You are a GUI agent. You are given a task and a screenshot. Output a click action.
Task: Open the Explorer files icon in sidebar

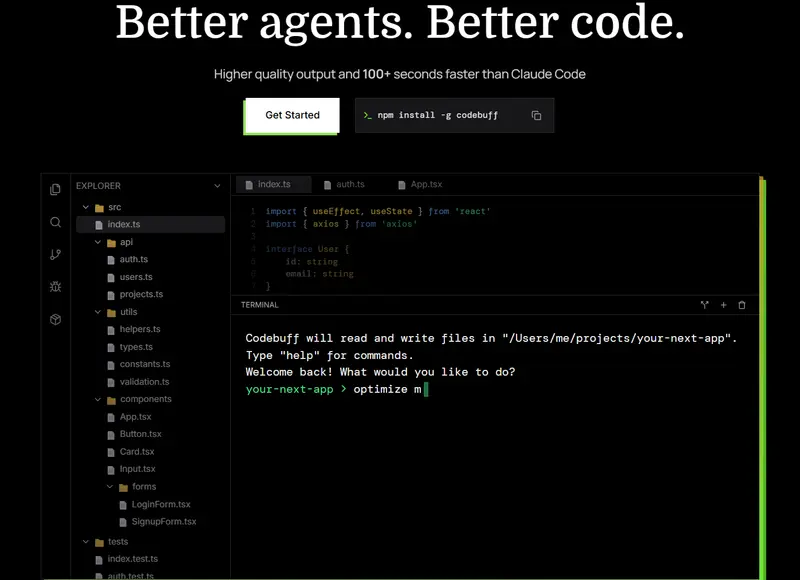[56, 190]
